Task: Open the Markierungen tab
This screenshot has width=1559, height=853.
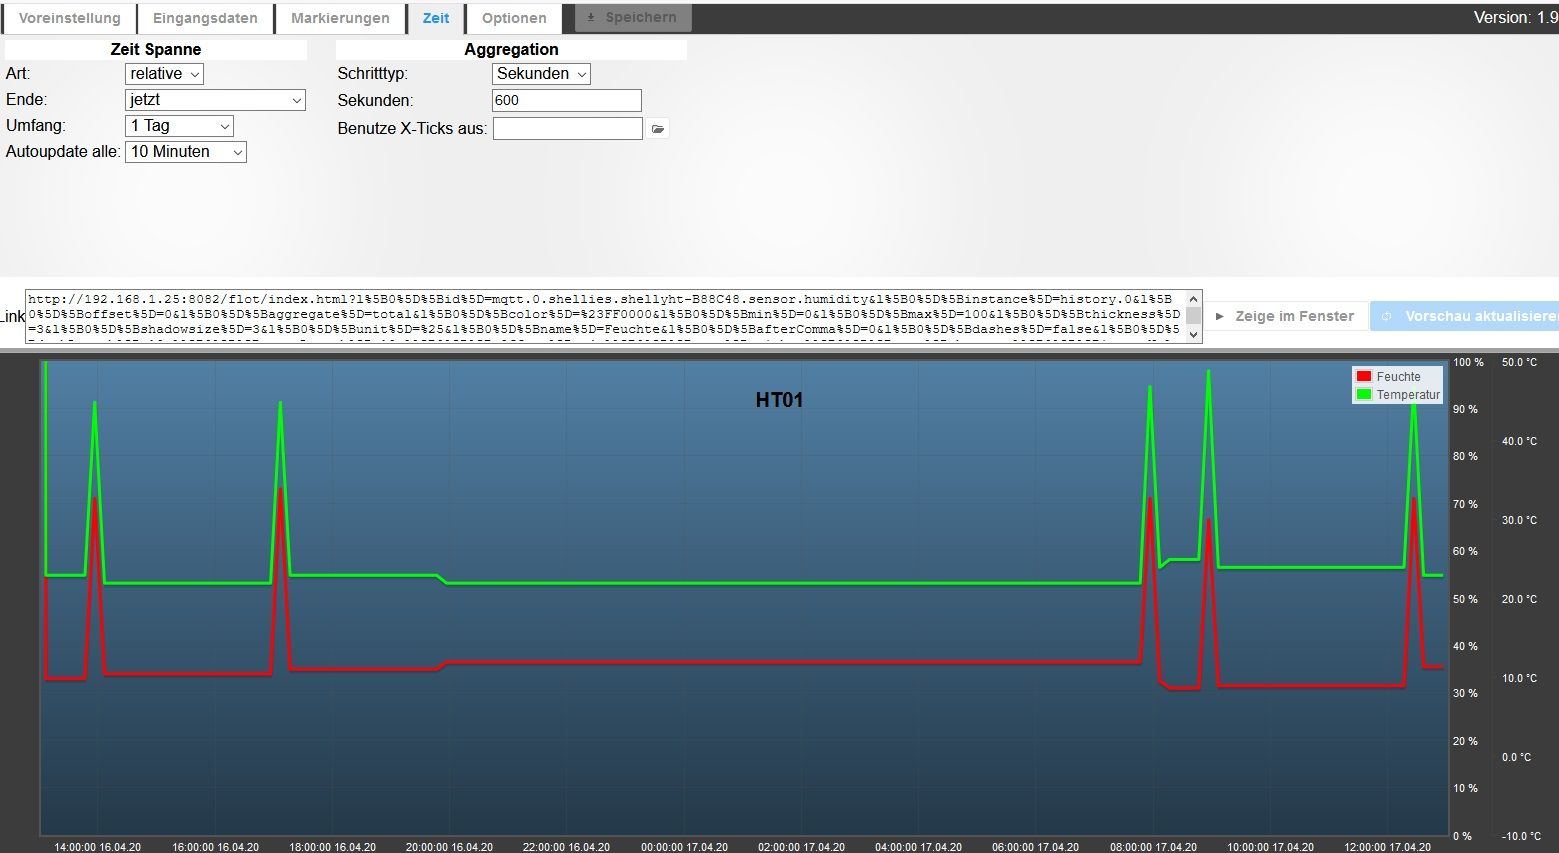Action: pyautogui.click(x=340, y=18)
